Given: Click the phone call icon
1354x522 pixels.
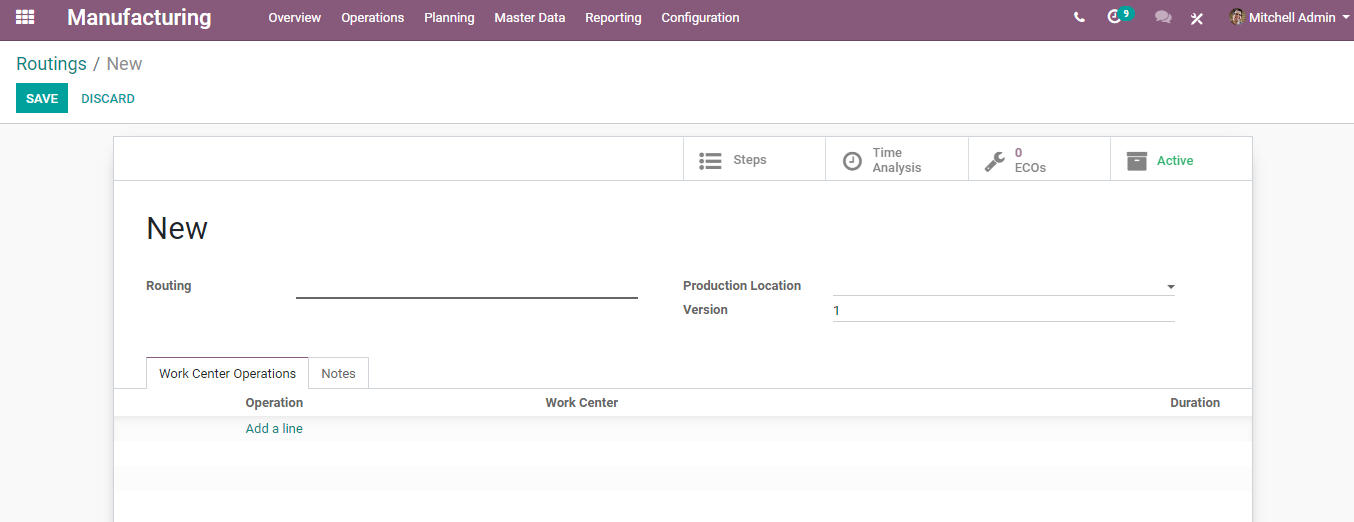Looking at the screenshot, I should 1079,17.
